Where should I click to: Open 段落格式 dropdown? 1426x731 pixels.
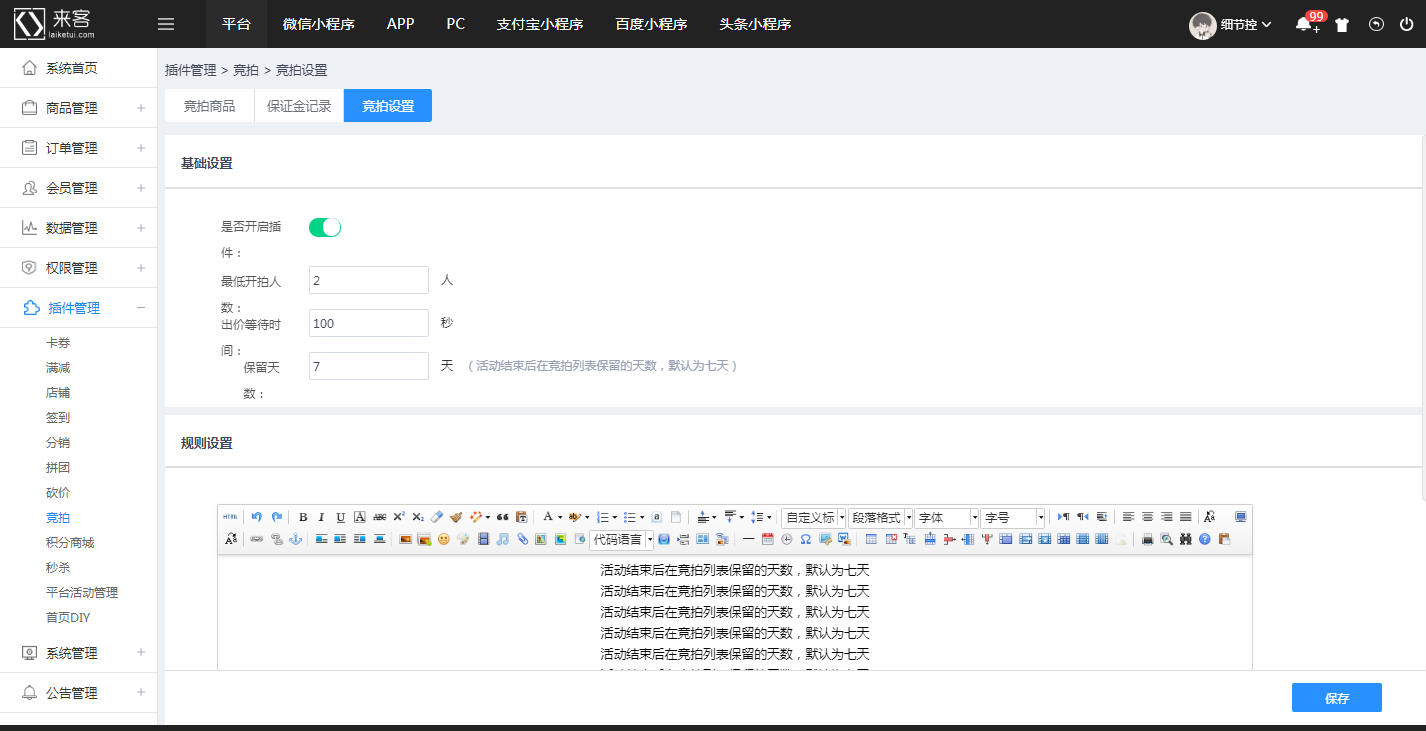coord(880,518)
